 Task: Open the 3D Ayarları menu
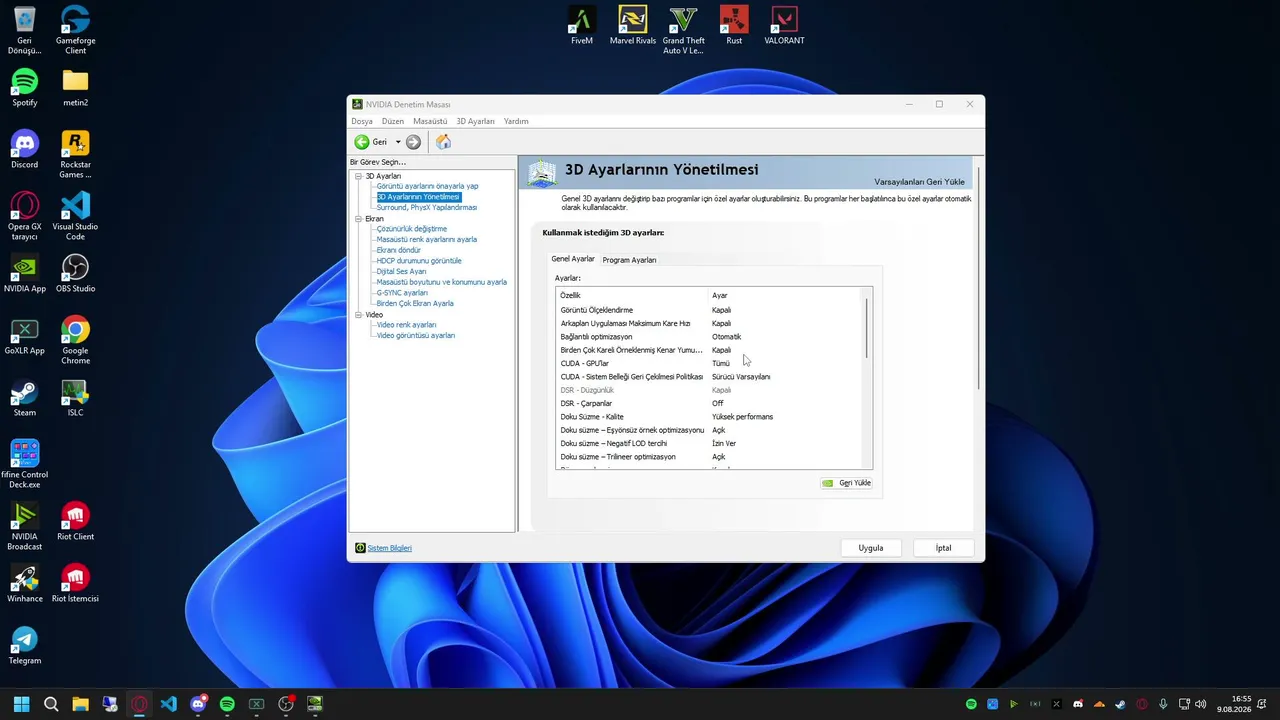click(476, 121)
